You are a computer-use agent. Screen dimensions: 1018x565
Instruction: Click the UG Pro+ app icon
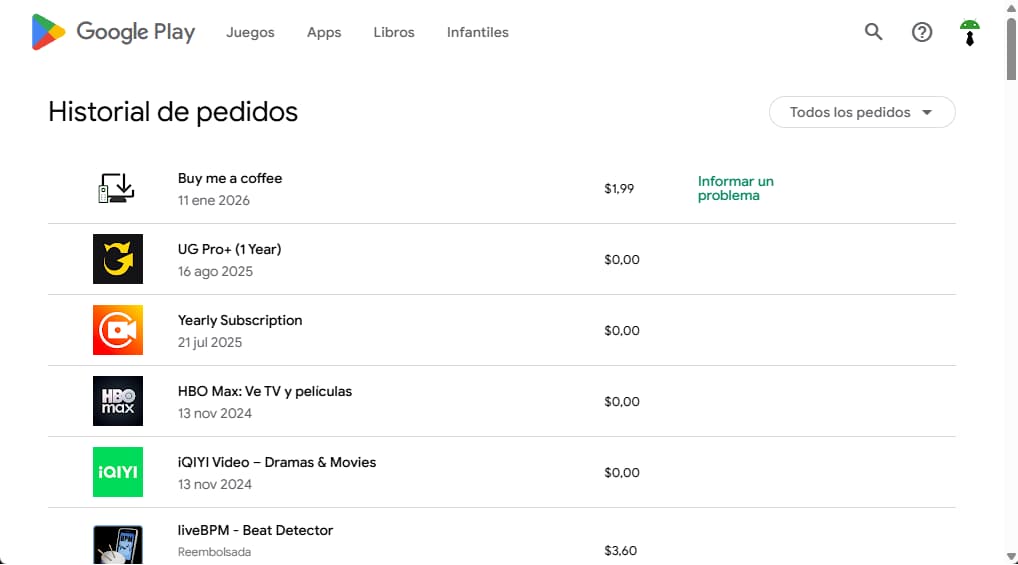[x=118, y=259]
